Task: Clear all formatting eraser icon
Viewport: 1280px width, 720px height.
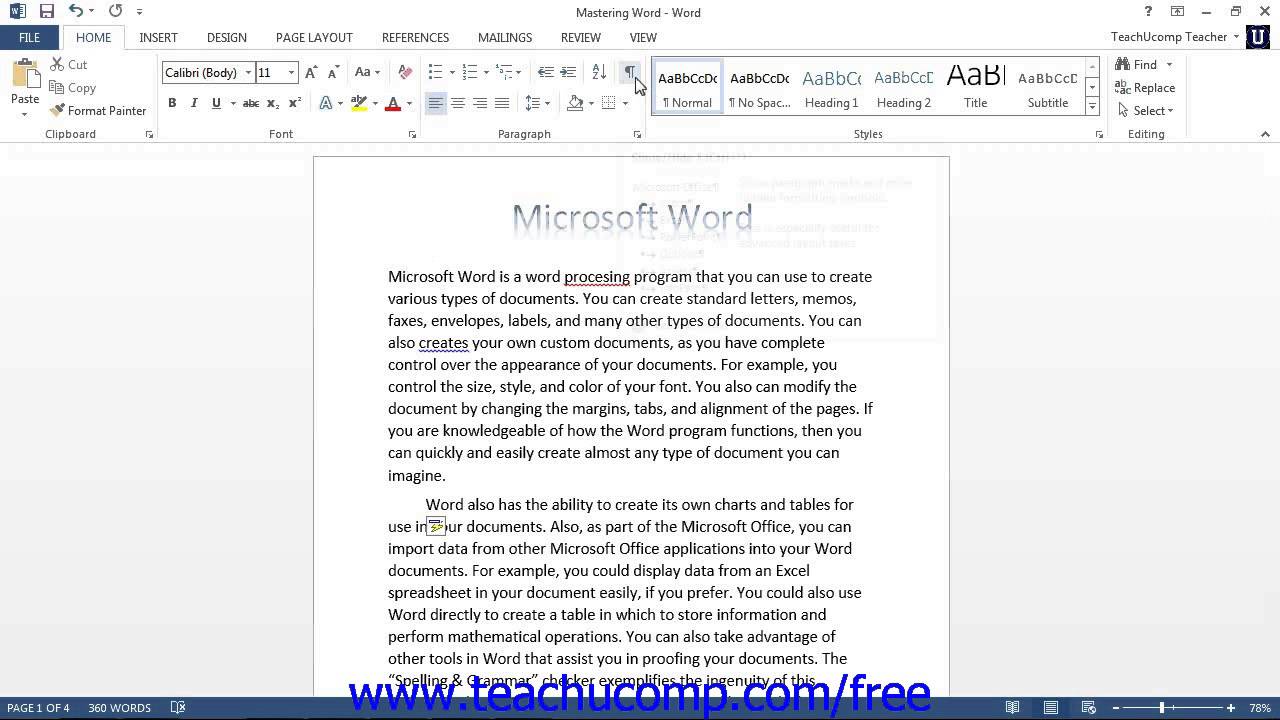Action: (405, 72)
